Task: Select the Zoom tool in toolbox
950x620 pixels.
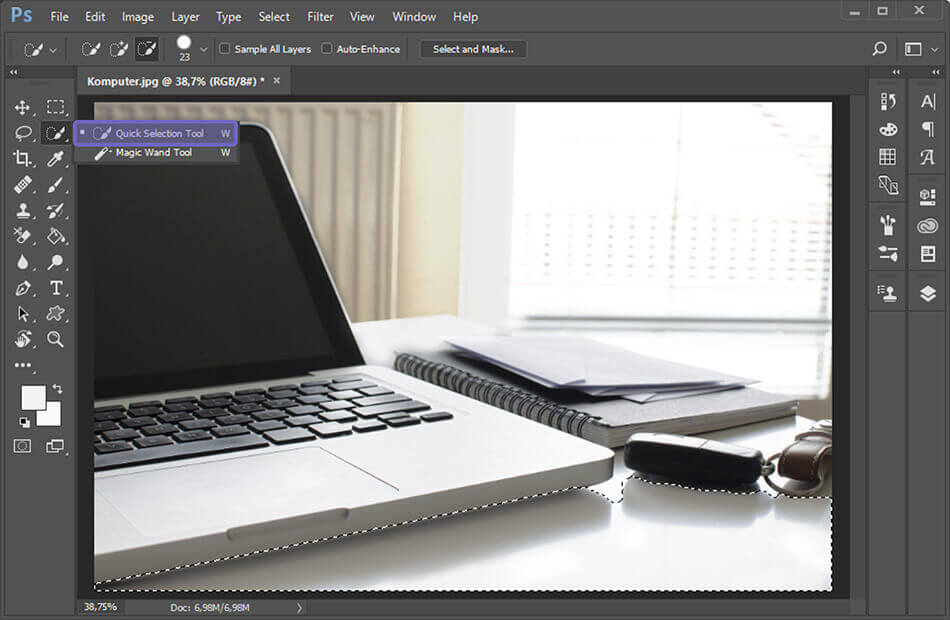Action: coord(55,339)
